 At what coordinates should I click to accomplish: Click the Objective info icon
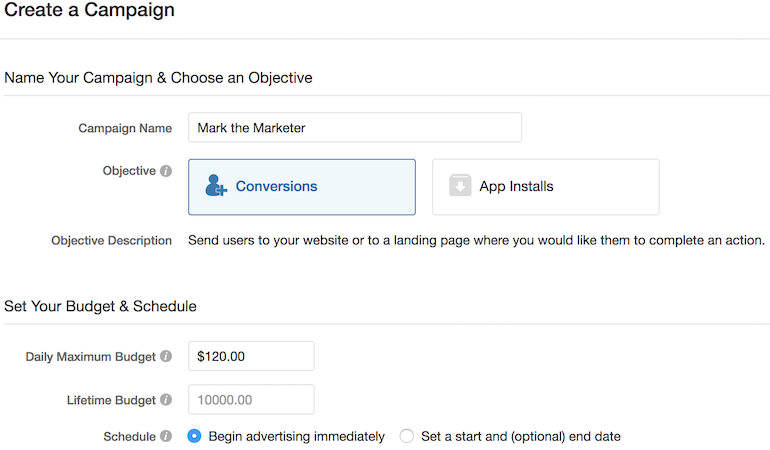pos(166,171)
